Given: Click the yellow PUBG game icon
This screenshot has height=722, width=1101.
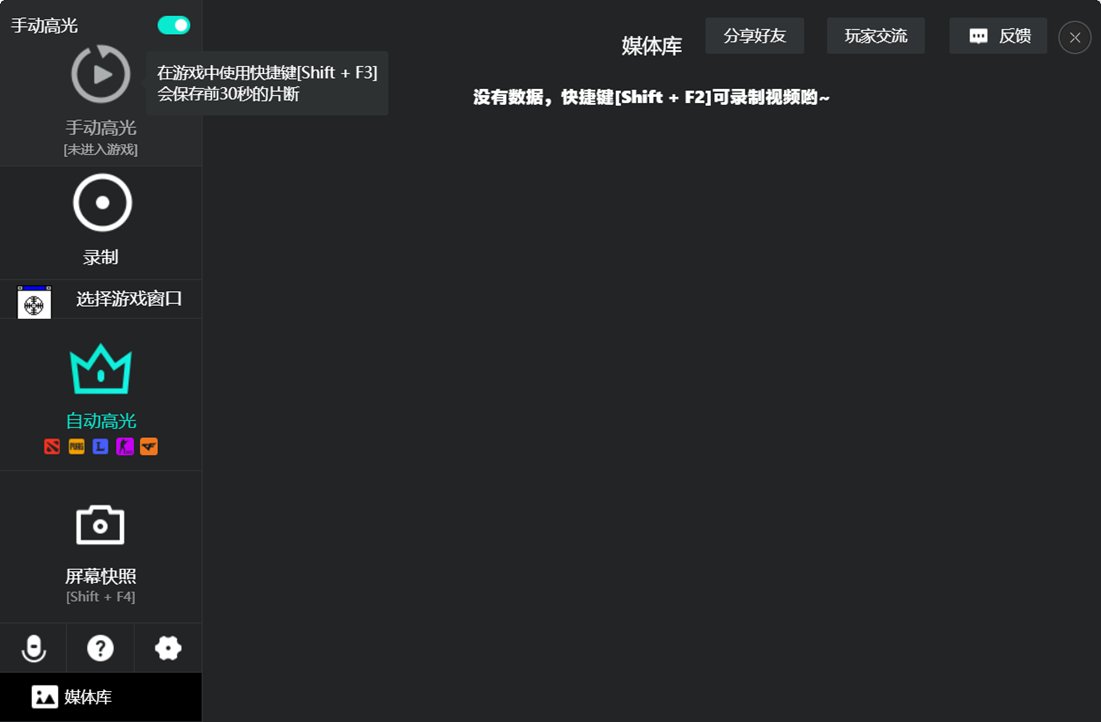Looking at the screenshot, I should pos(77,447).
